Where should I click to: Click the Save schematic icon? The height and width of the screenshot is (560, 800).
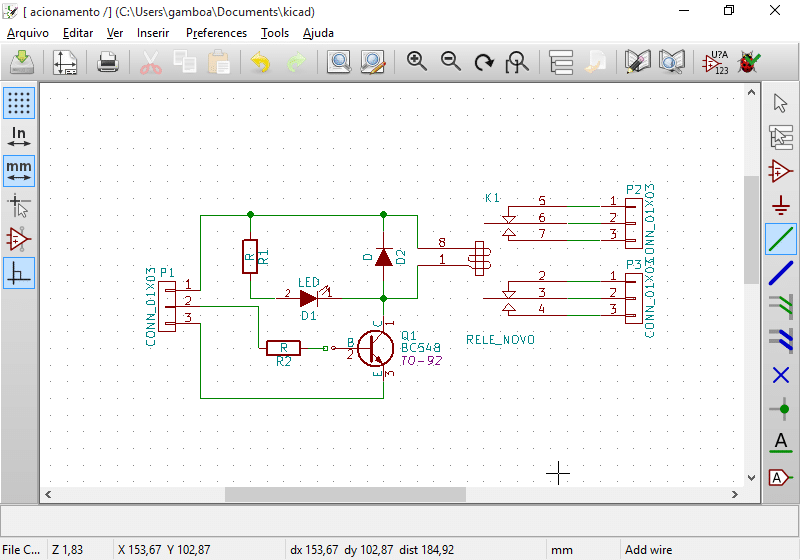22,62
